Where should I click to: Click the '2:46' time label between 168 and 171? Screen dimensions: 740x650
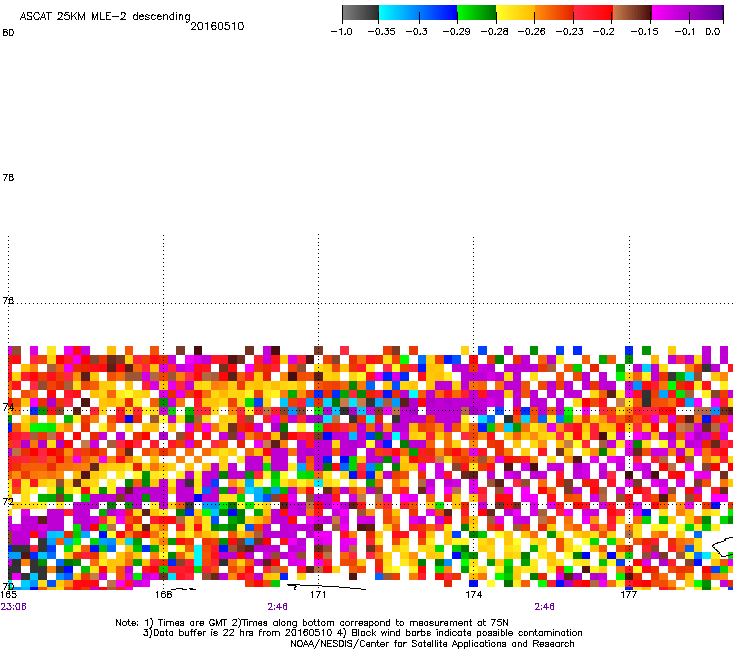click(278, 607)
